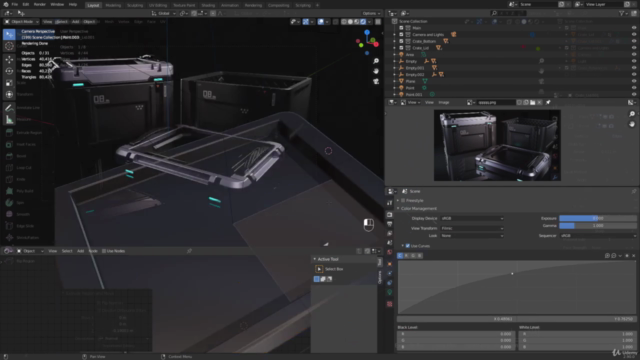This screenshot has height=360, width=640.
Task: Open the Render properties tab
Action: tap(389, 215)
